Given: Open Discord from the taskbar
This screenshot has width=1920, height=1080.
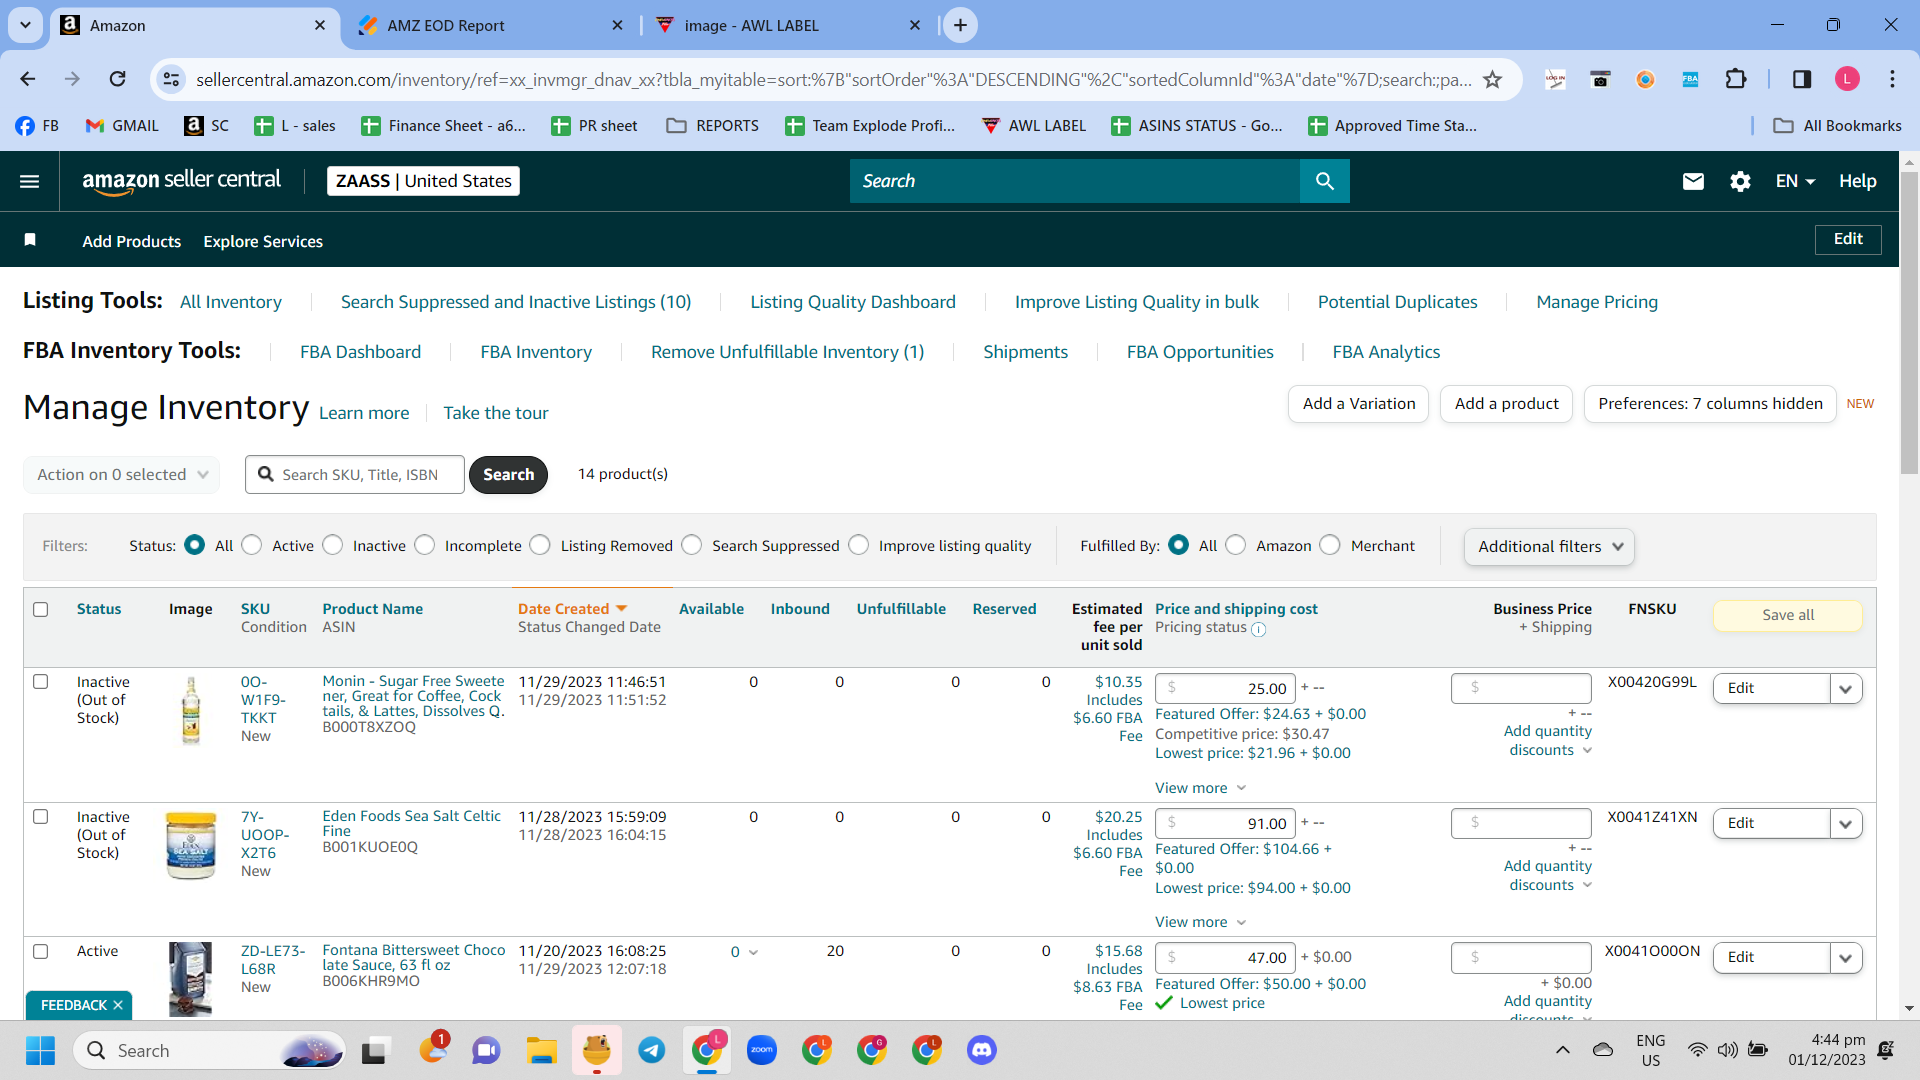Looking at the screenshot, I should pyautogui.click(x=982, y=1050).
